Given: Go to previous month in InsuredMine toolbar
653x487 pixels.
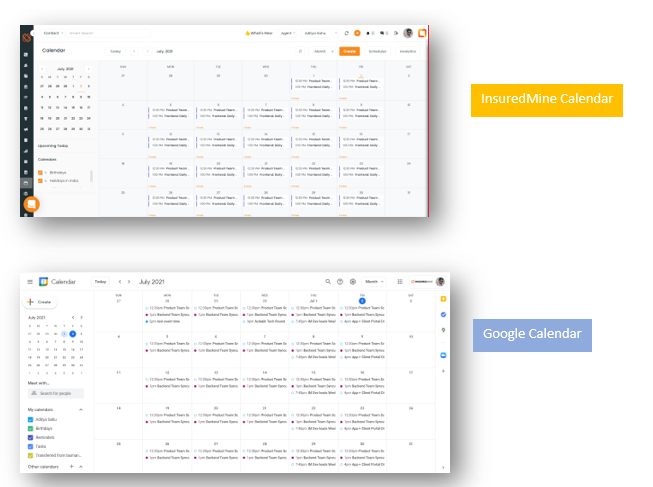Looking at the screenshot, I should point(134,51).
